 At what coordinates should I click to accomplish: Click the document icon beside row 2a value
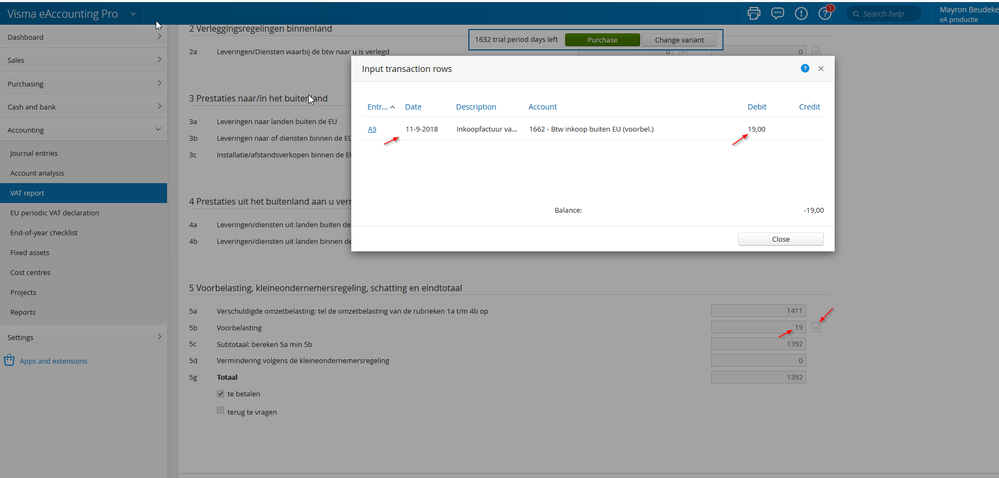[816, 52]
